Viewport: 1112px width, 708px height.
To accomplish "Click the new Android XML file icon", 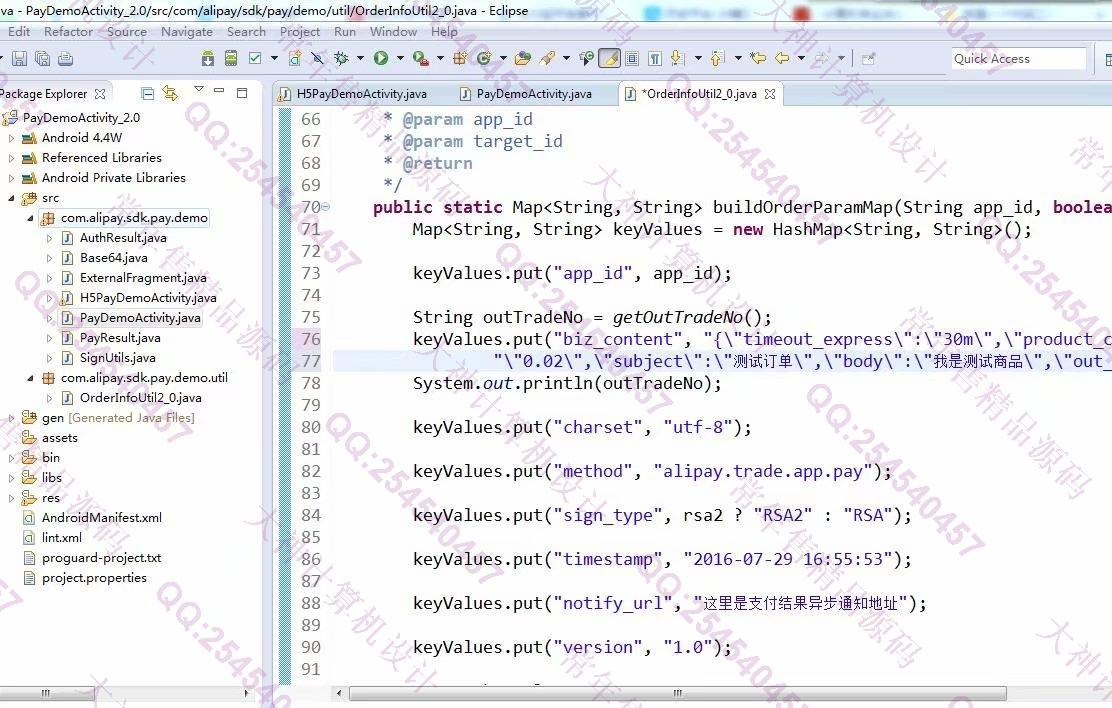I will coord(295,59).
